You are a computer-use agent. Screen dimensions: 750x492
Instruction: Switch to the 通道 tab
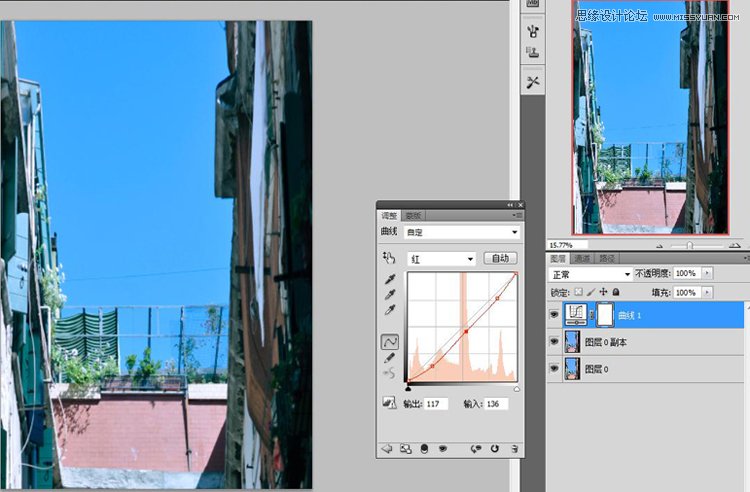click(x=583, y=258)
